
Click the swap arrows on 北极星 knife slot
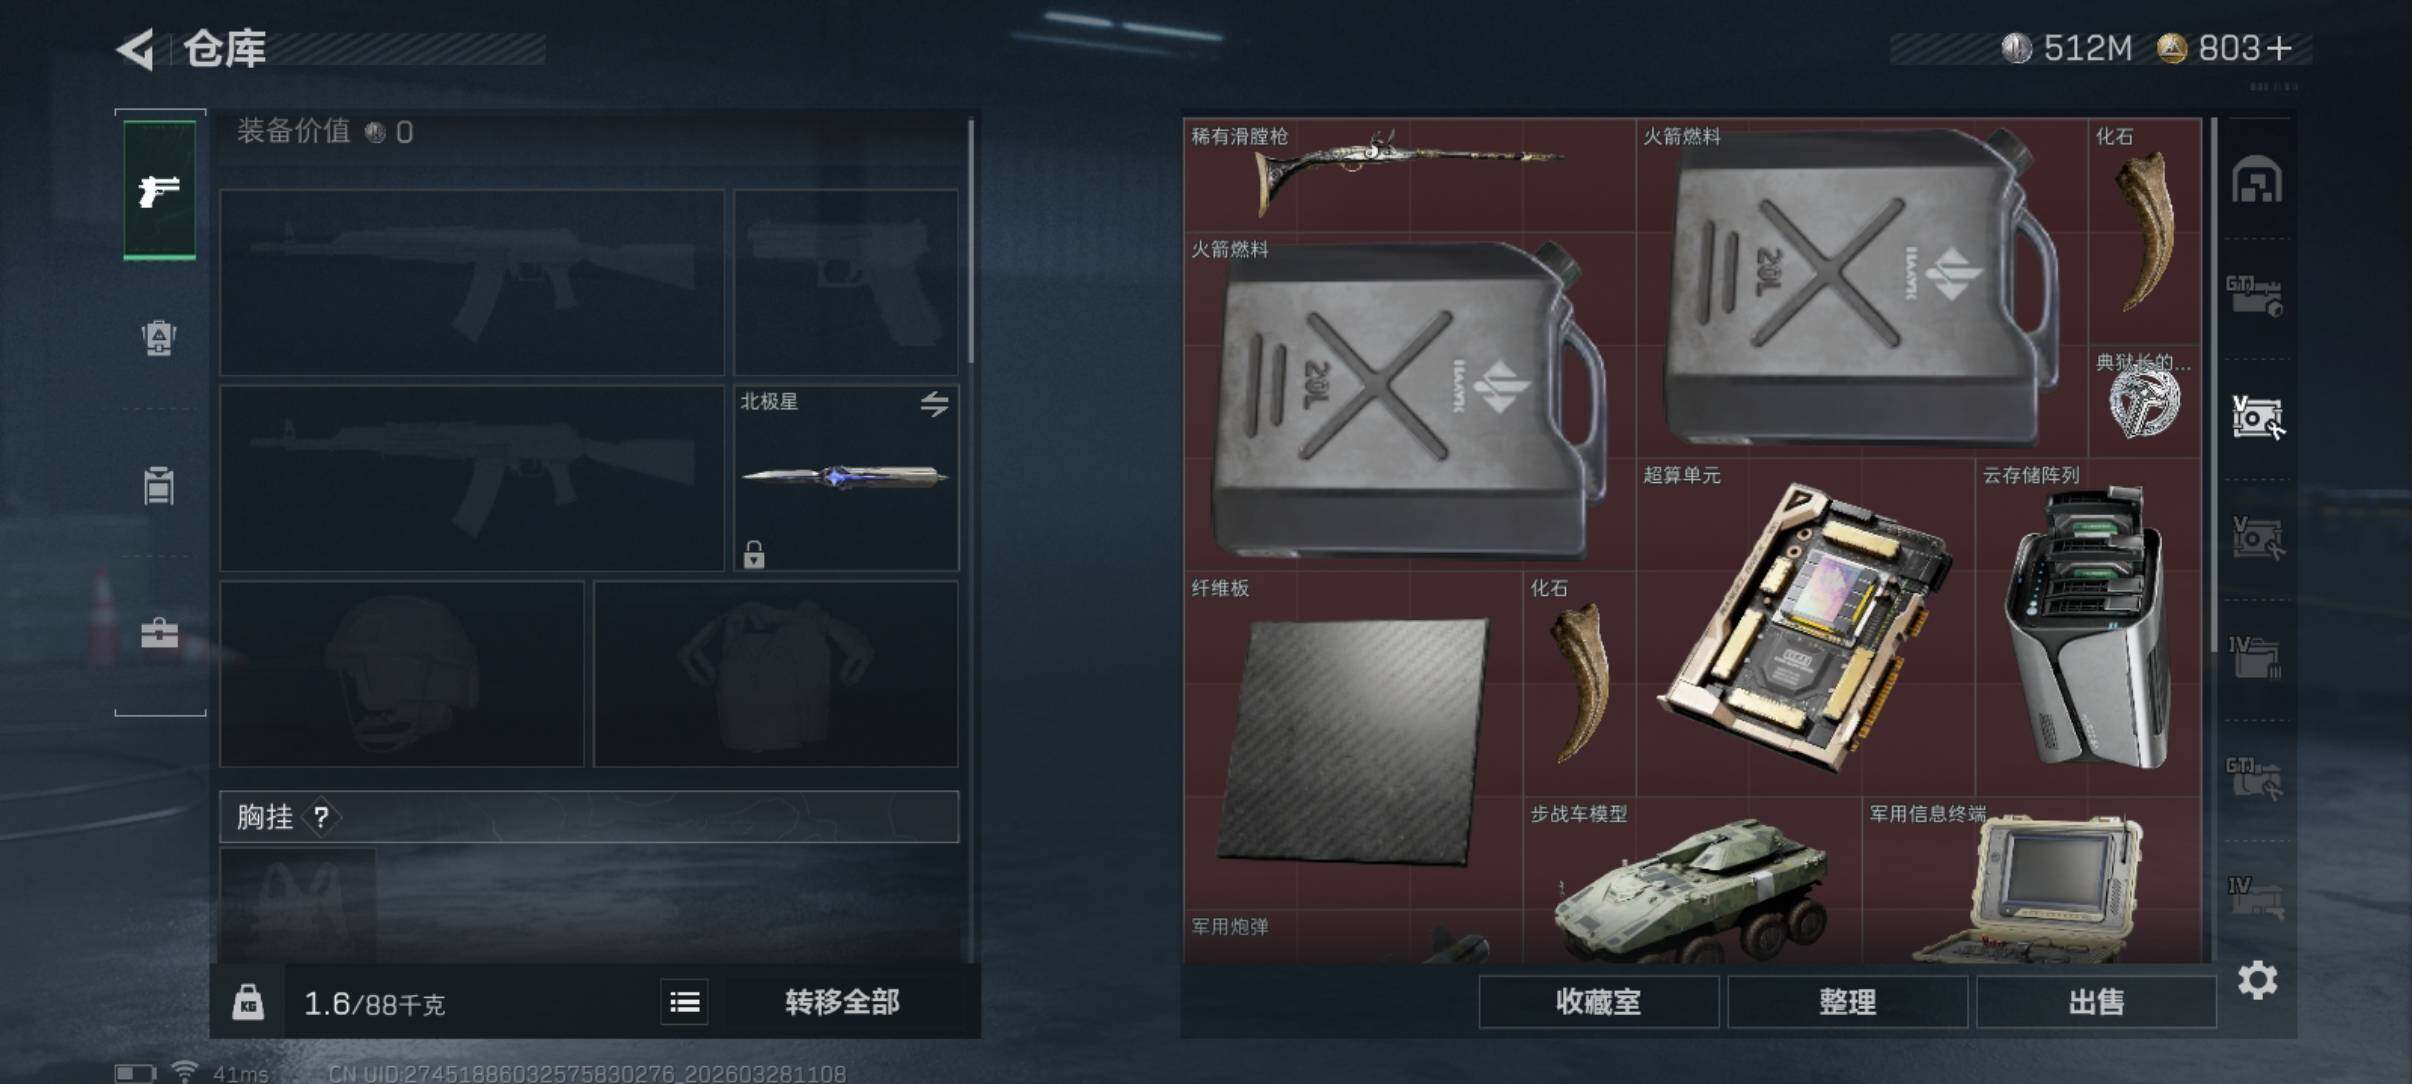click(x=934, y=404)
